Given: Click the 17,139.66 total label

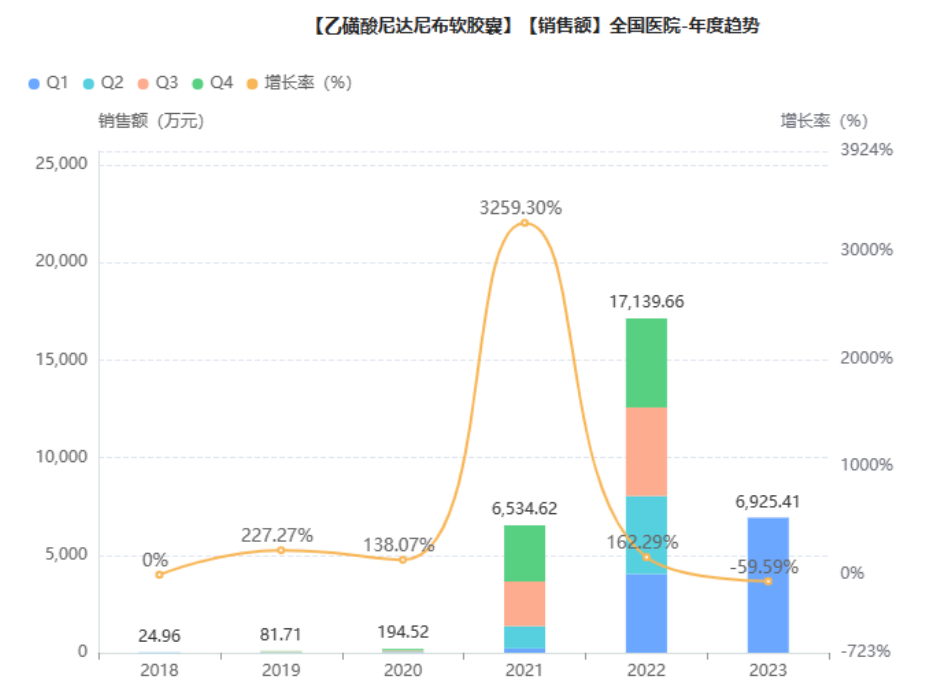Looking at the screenshot, I should 646,302.
